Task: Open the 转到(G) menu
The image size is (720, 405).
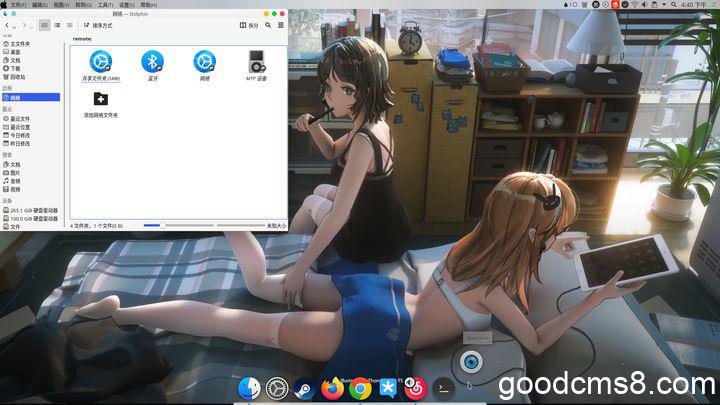Action: click(83, 5)
